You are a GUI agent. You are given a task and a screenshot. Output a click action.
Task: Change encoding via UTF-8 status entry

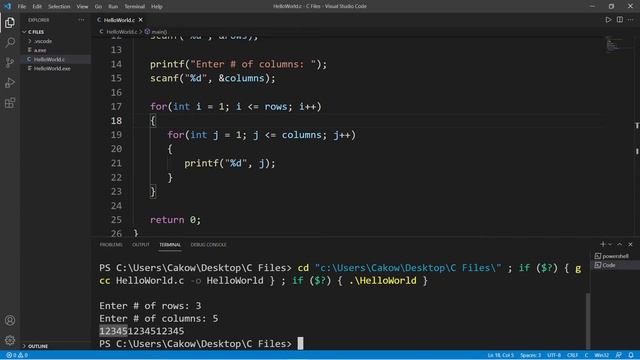click(554, 355)
